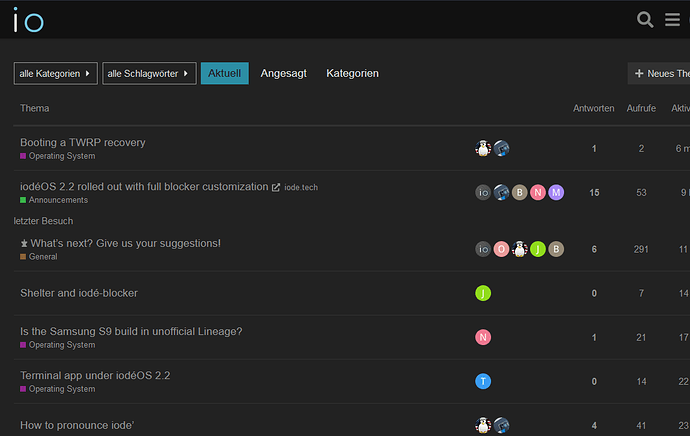Open topic Terminal app under iodéOS 2.2
690x436 pixels.
coord(95,375)
